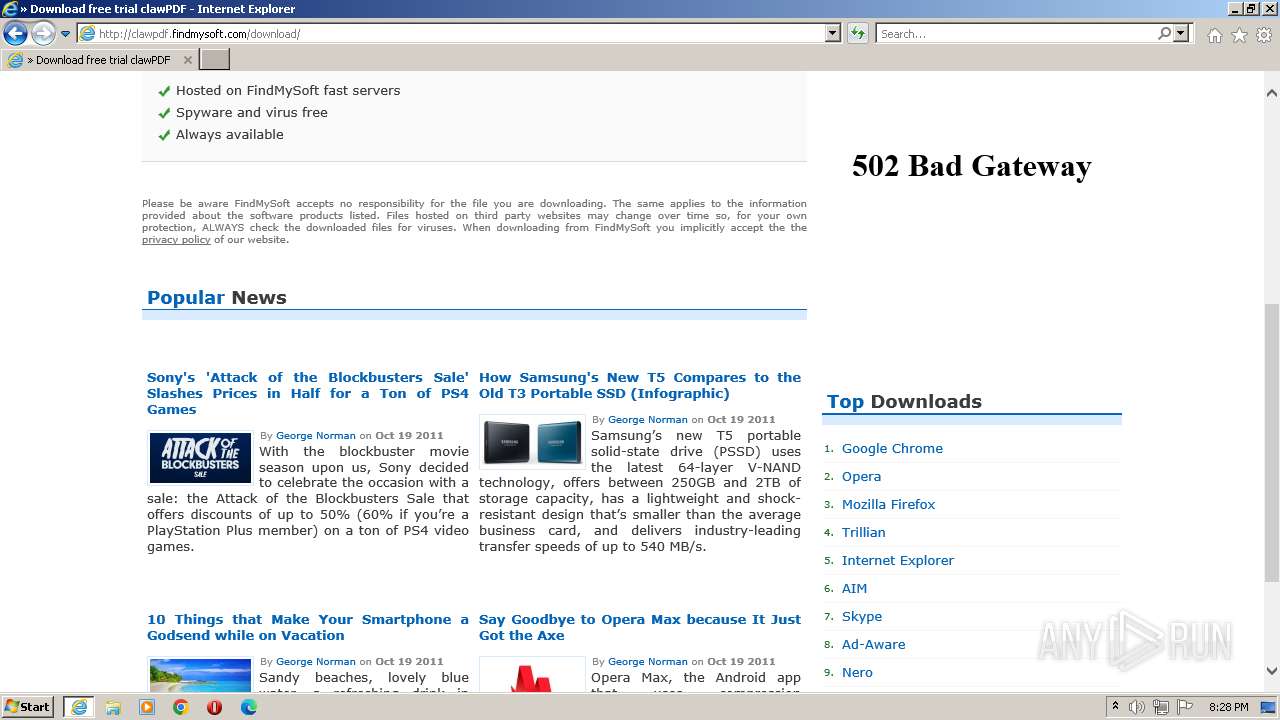Click the magnifier search icon
Viewport: 1280px width, 720px height.
point(1164,34)
